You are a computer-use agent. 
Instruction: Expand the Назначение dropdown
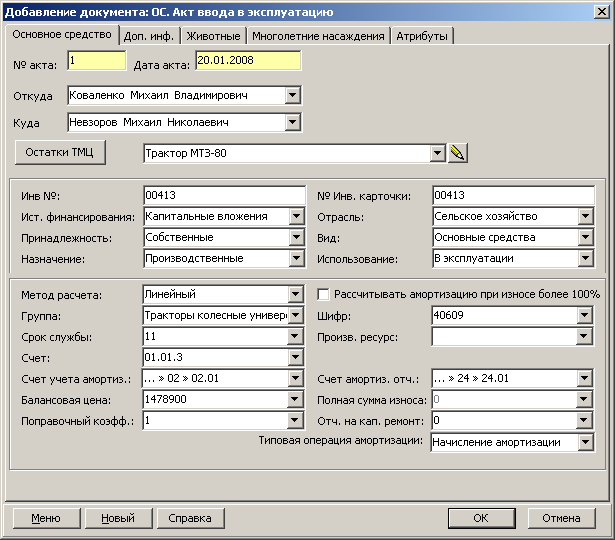297,258
